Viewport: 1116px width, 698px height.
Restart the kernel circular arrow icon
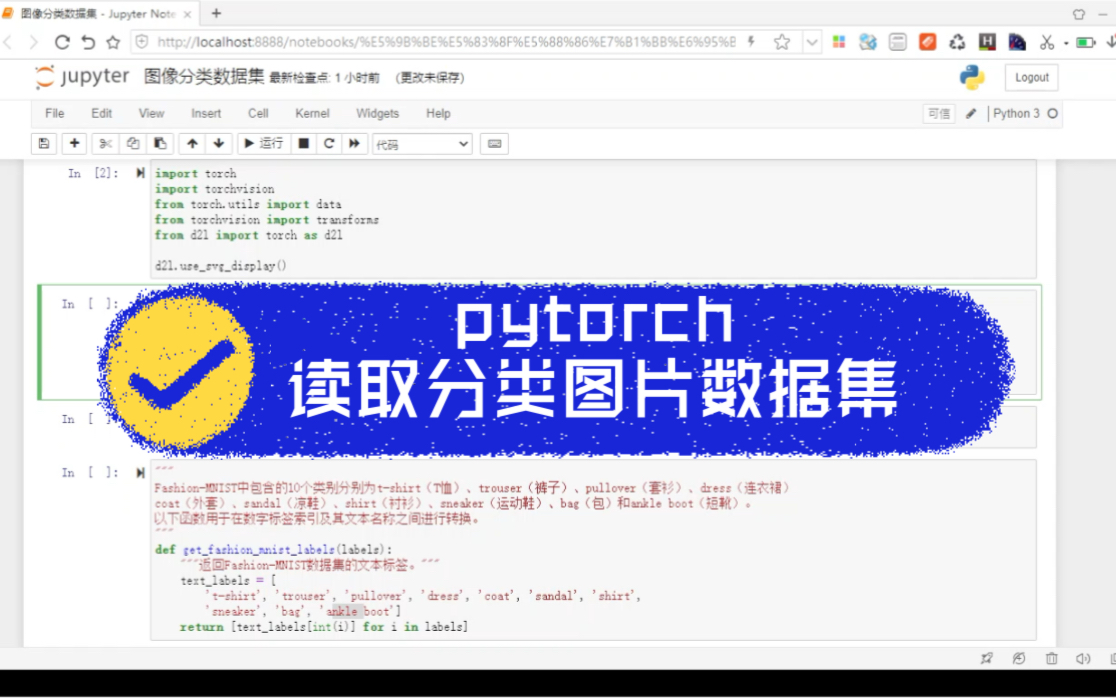click(x=329, y=144)
